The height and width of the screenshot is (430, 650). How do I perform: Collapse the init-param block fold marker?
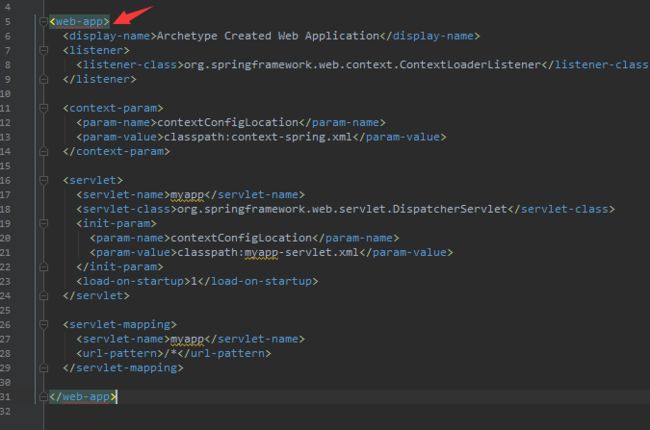click(x=43, y=224)
